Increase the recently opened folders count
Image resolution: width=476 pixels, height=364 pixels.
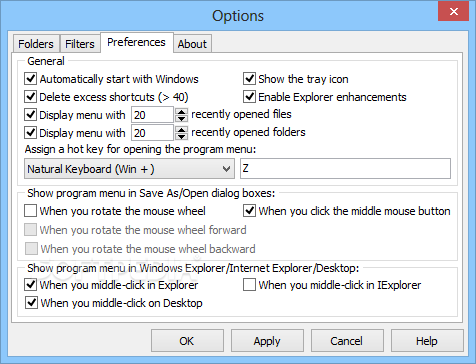tap(181, 129)
